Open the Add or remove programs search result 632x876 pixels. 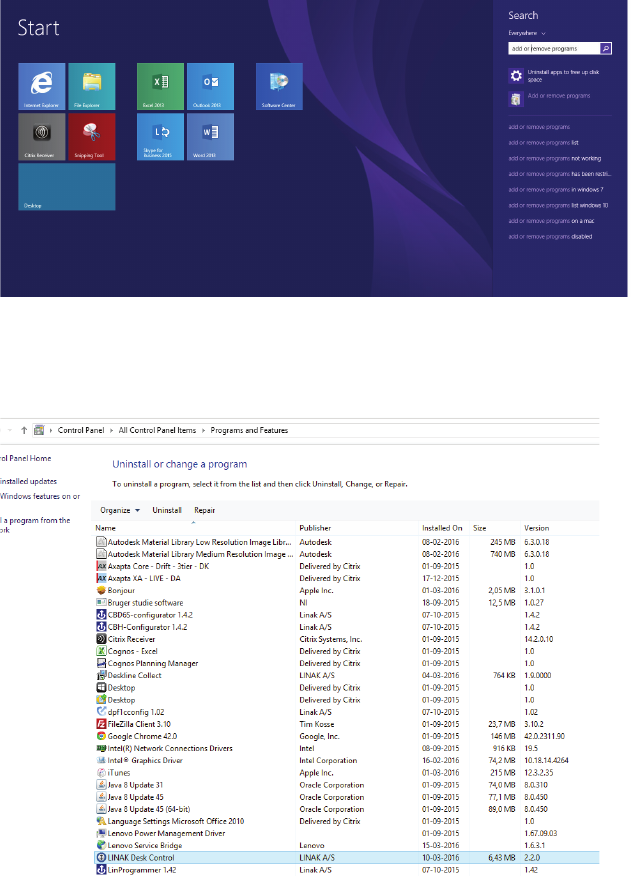tap(560, 99)
